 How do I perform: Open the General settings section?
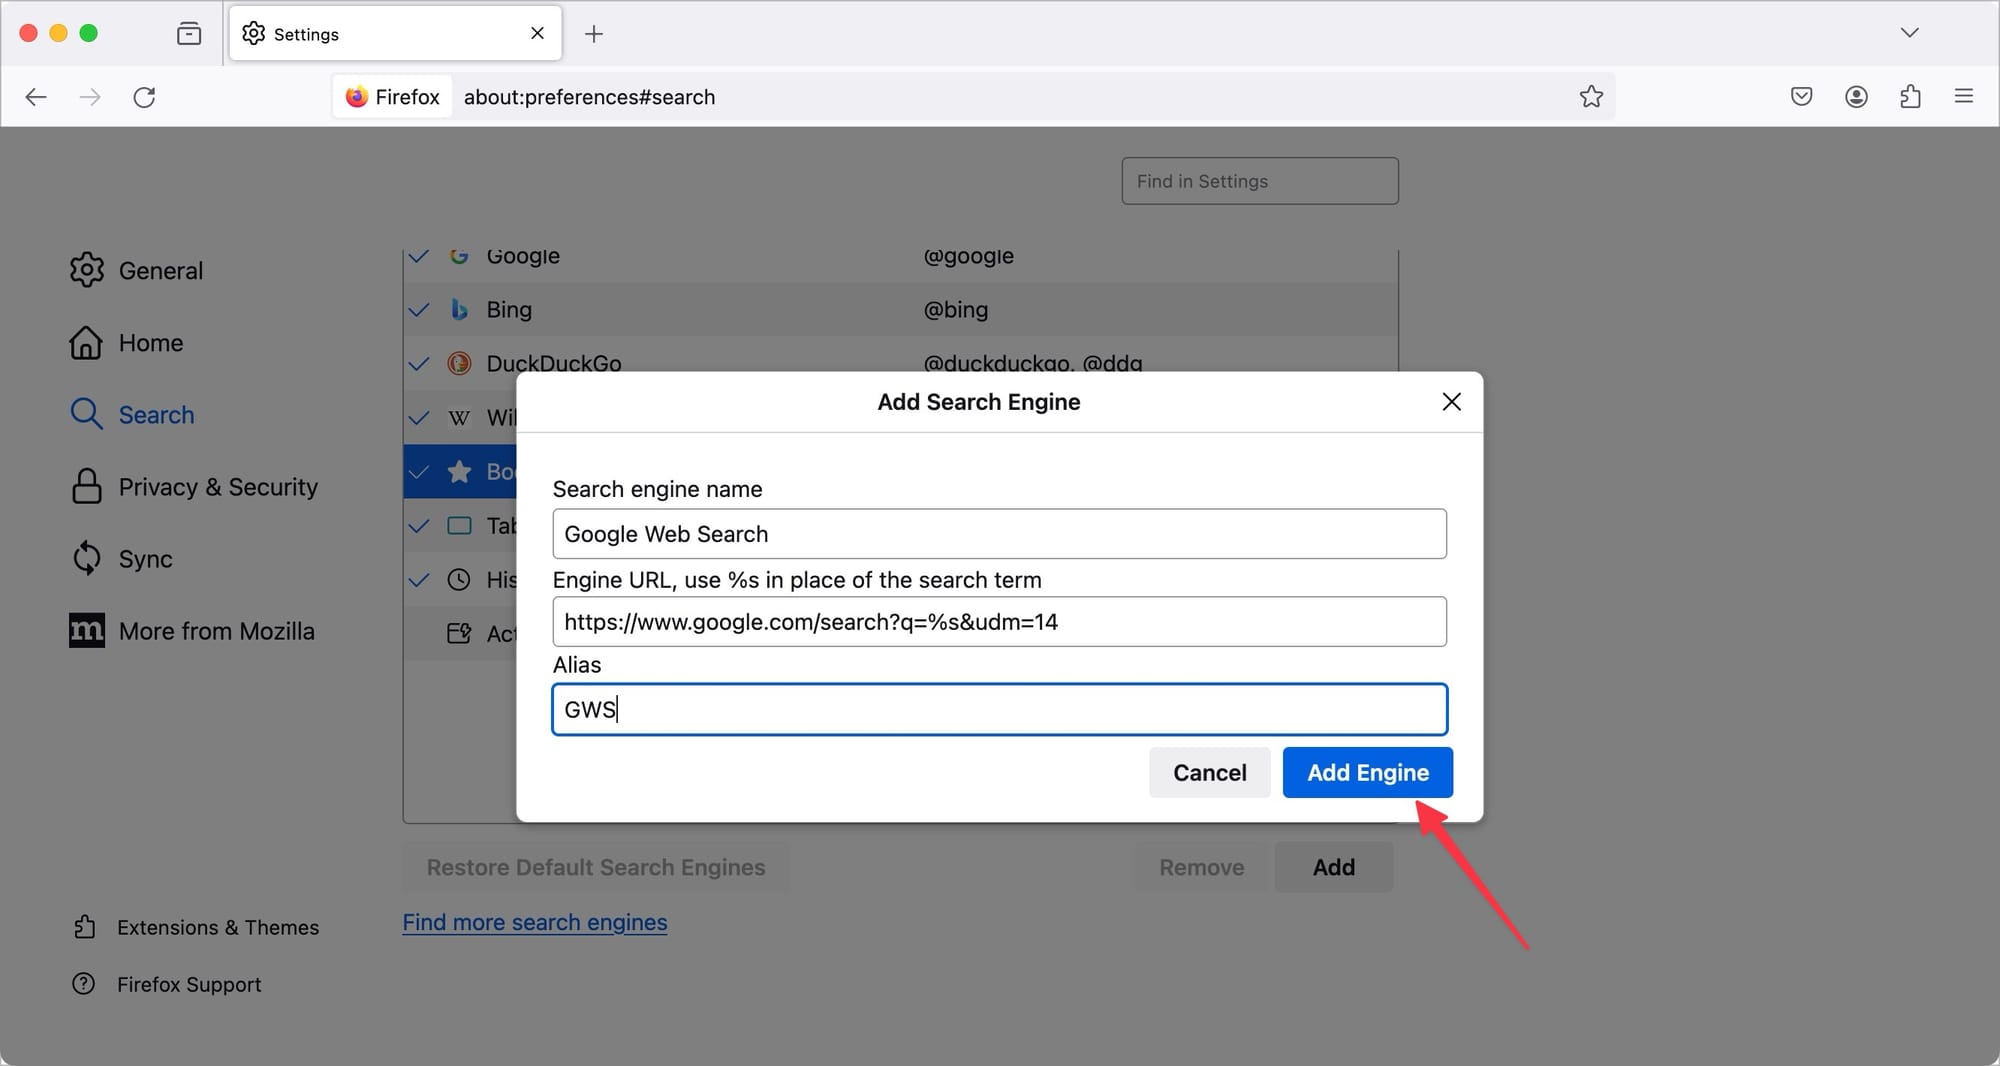136,270
